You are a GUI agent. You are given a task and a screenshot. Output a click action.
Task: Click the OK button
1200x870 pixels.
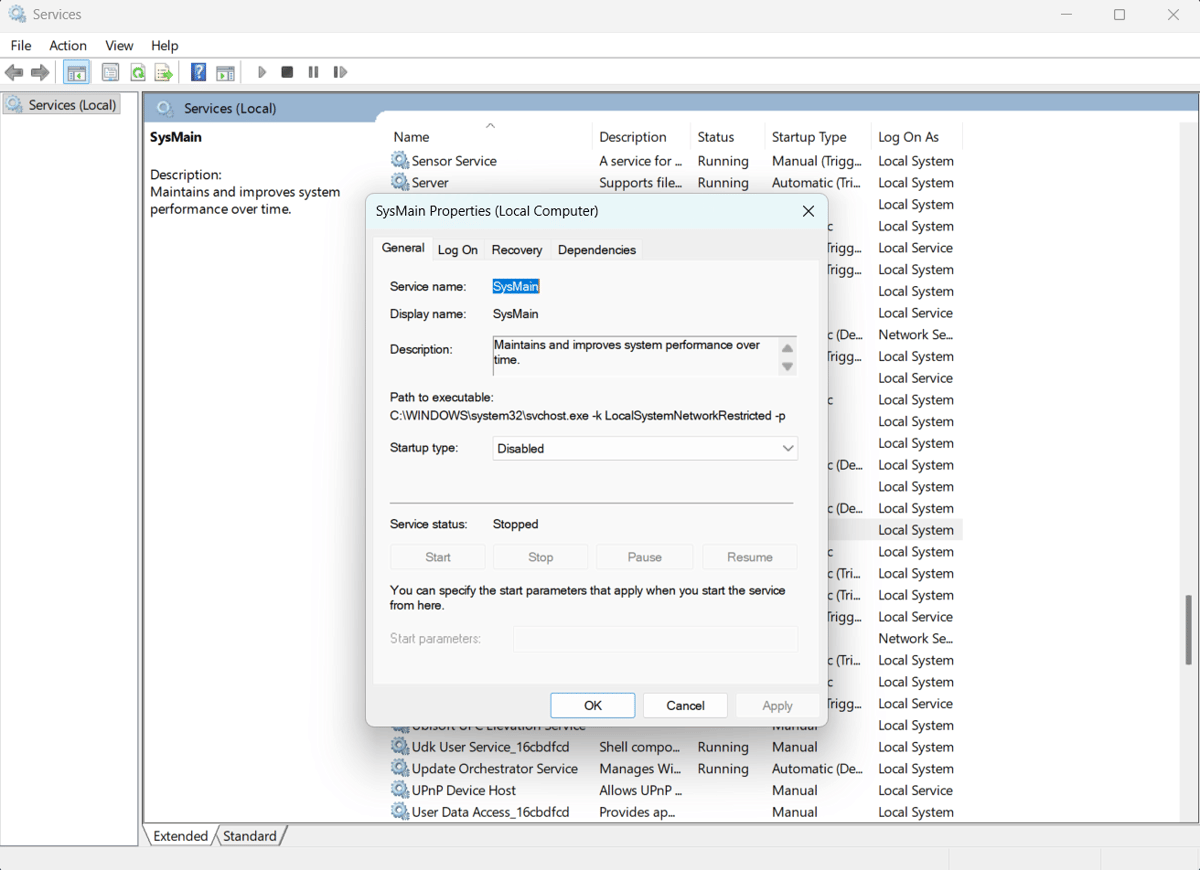[593, 705]
